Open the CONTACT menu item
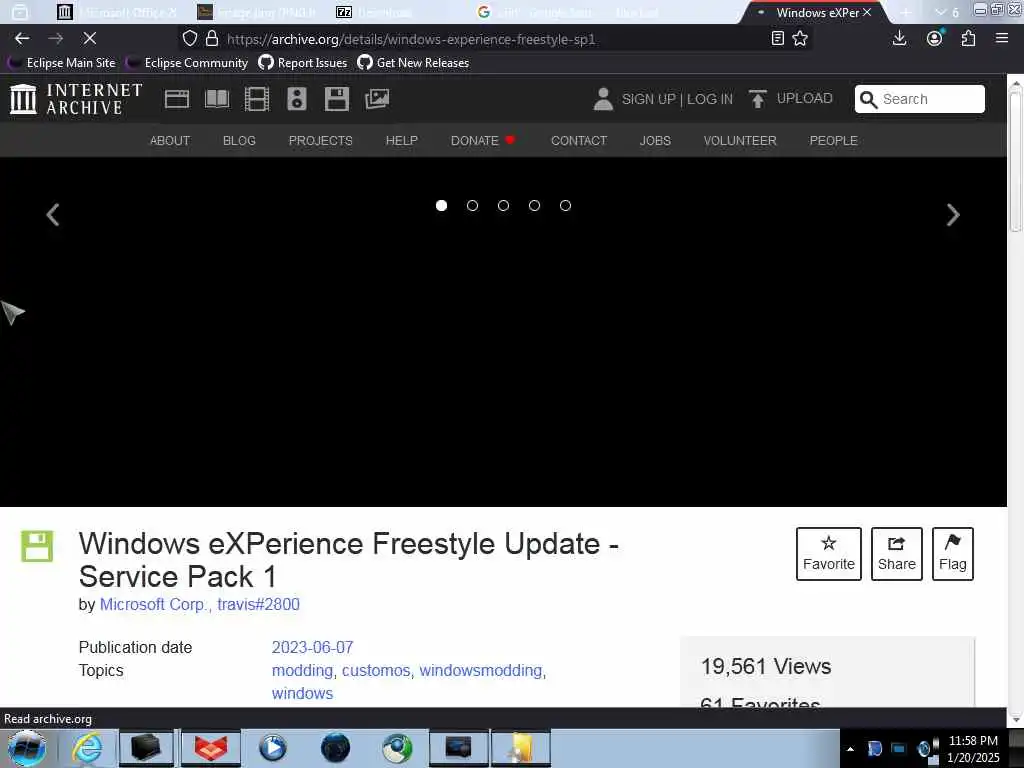This screenshot has width=1024, height=768. (579, 140)
